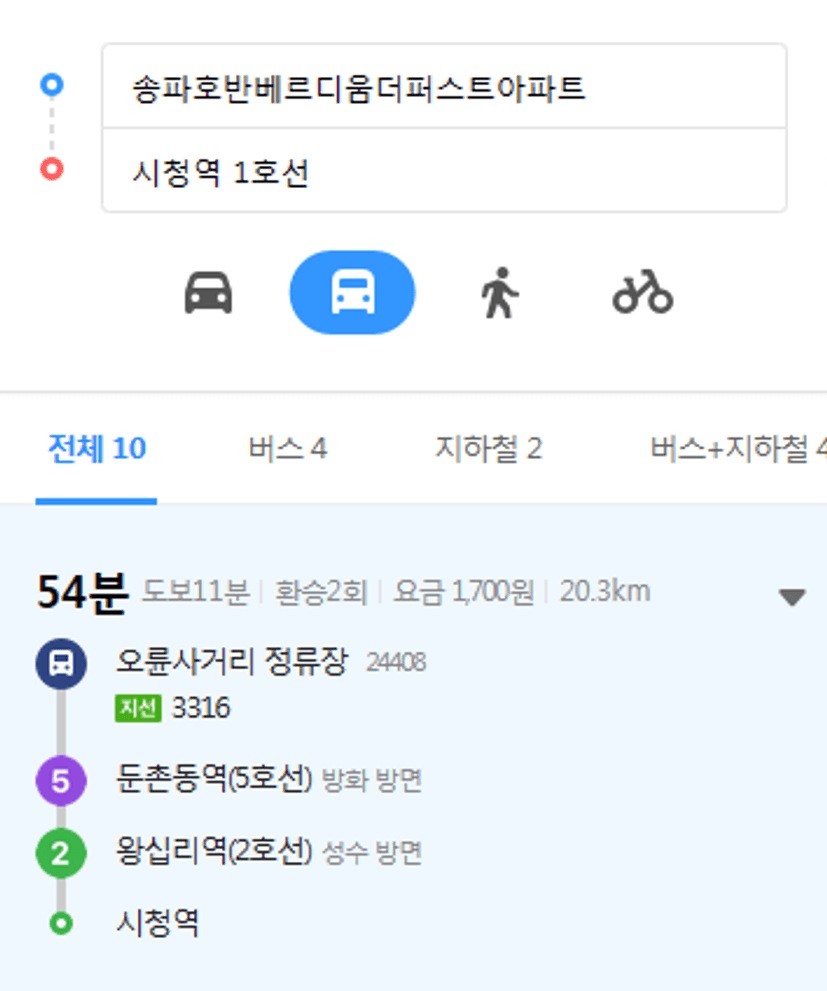Open the 버스+지하철 tab

(739, 449)
